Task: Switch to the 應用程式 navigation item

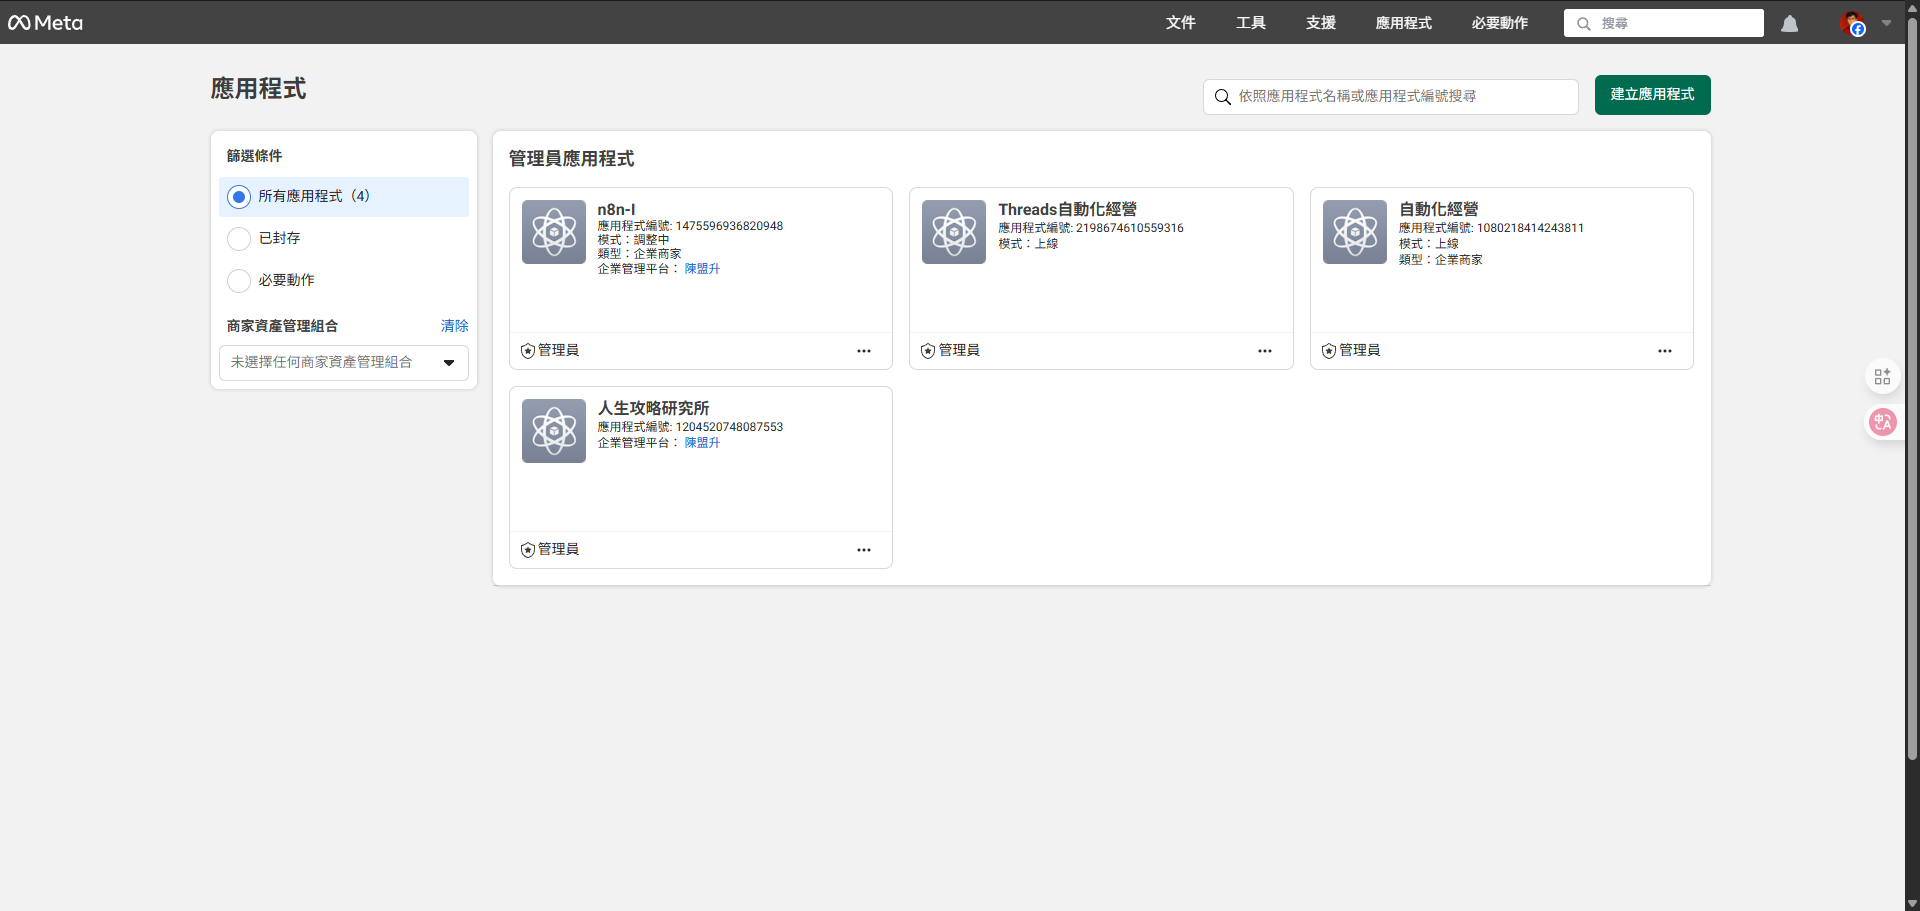Action: pos(1402,22)
